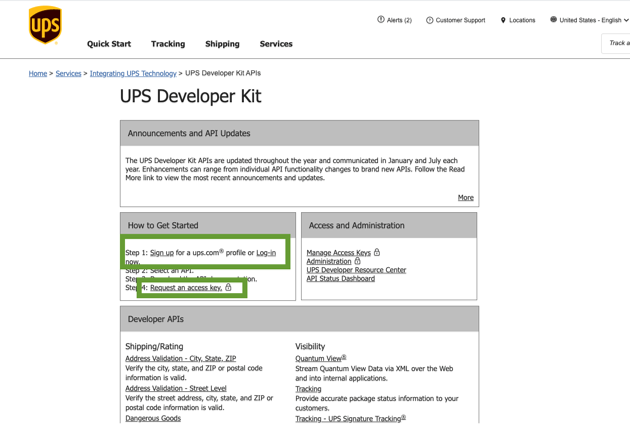The height and width of the screenshot is (424, 630).
Task: Click the globe language icon
Action: 553,20
